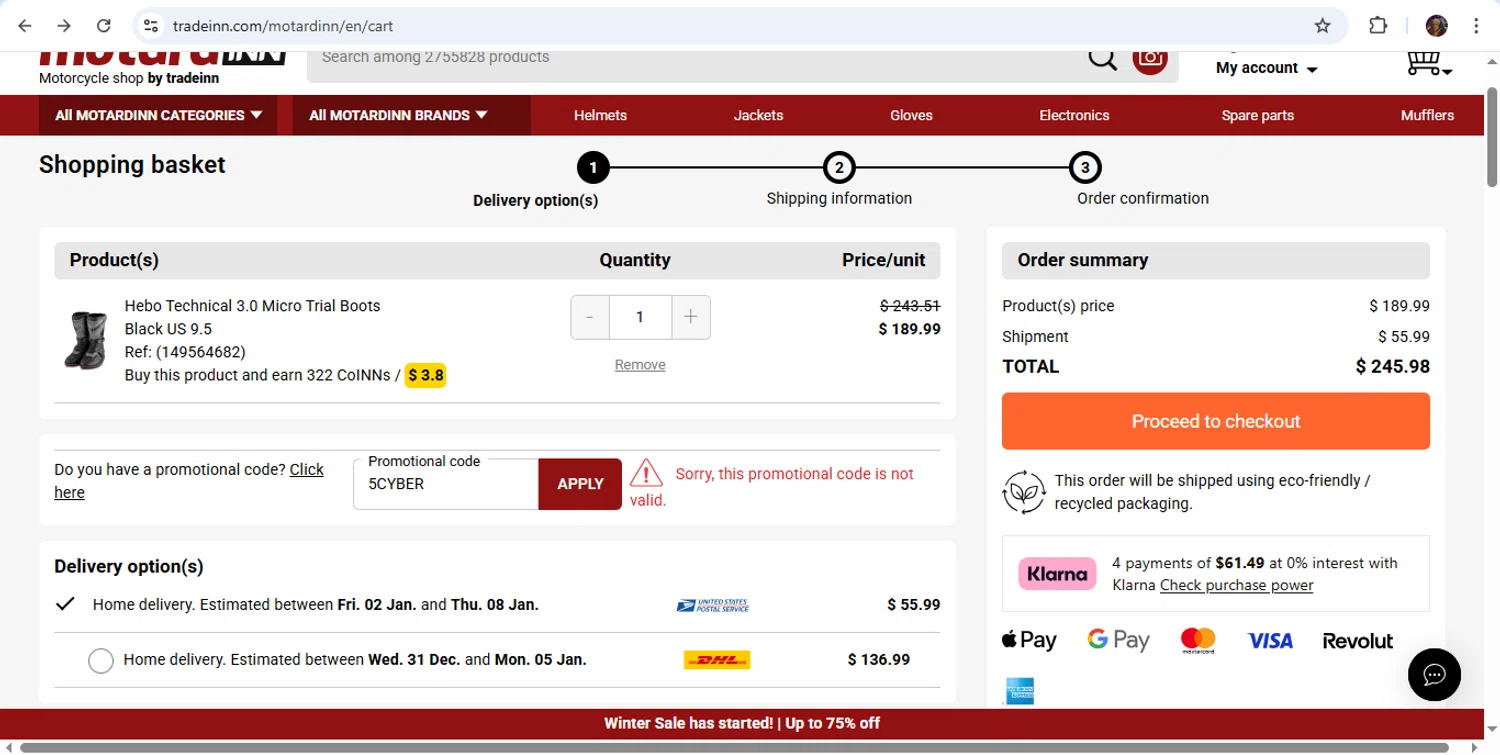1500x755 pixels.
Task: Click the TOTAL $ 245.98 amount
Action: pos(1392,367)
